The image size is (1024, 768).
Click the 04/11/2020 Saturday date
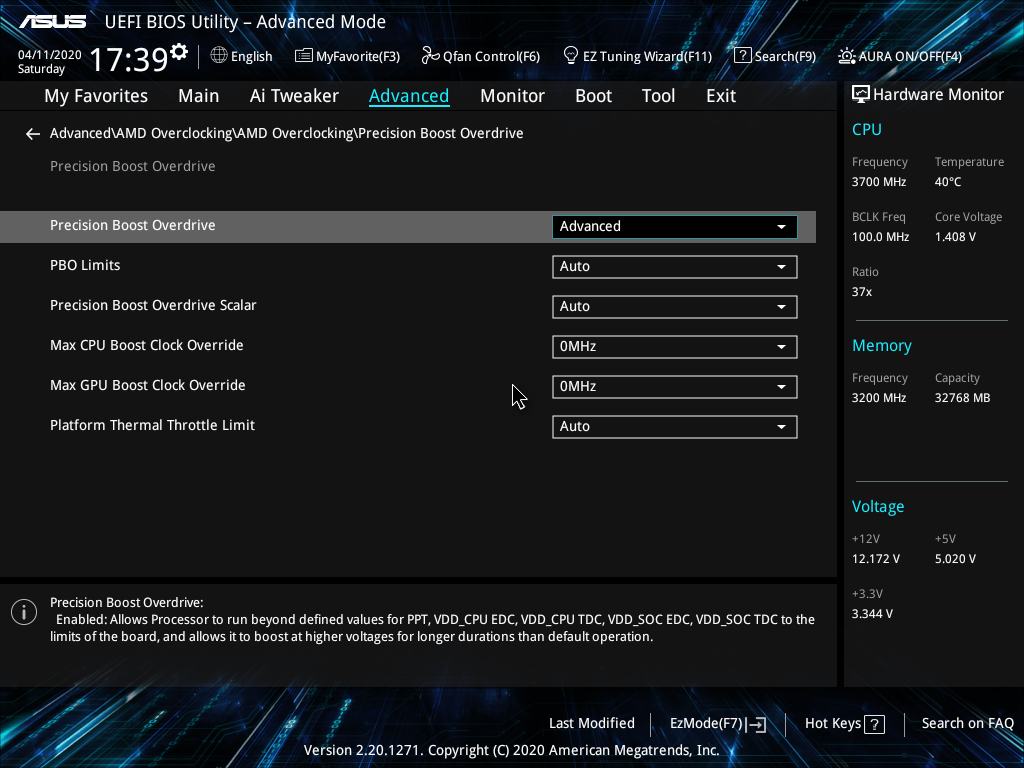[50, 62]
